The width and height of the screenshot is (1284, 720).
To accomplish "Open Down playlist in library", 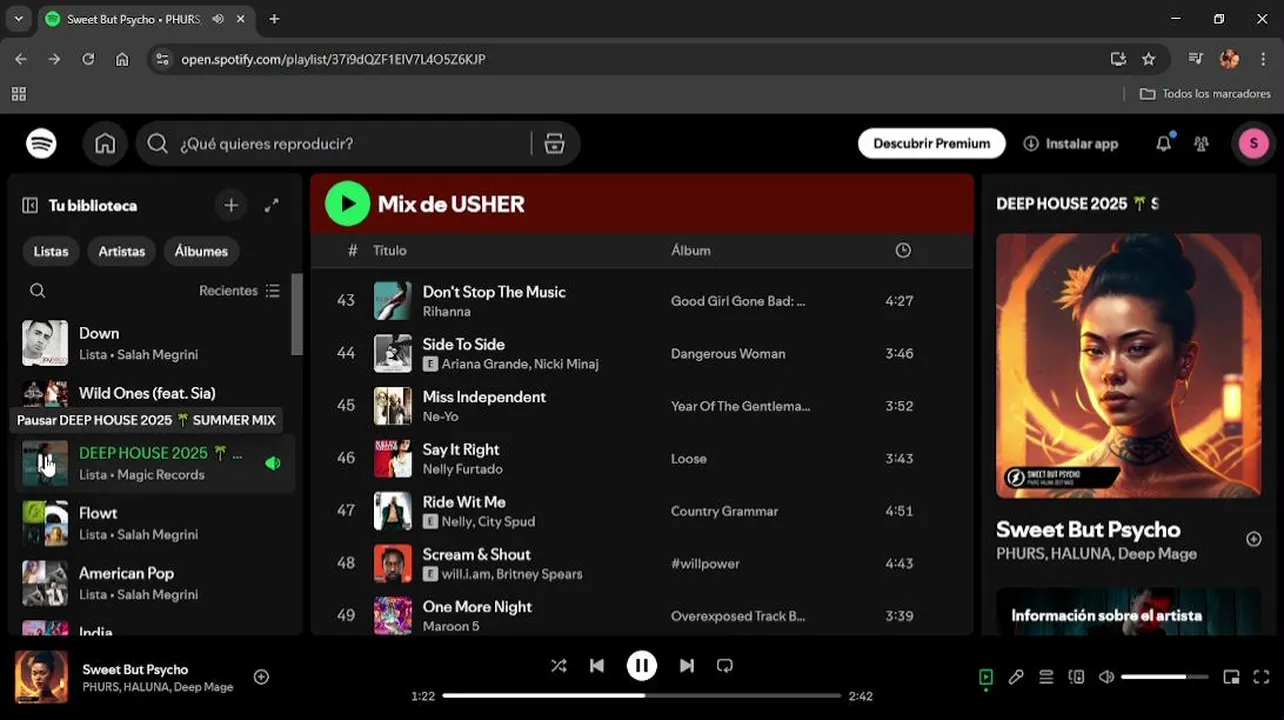I will [x=156, y=343].
